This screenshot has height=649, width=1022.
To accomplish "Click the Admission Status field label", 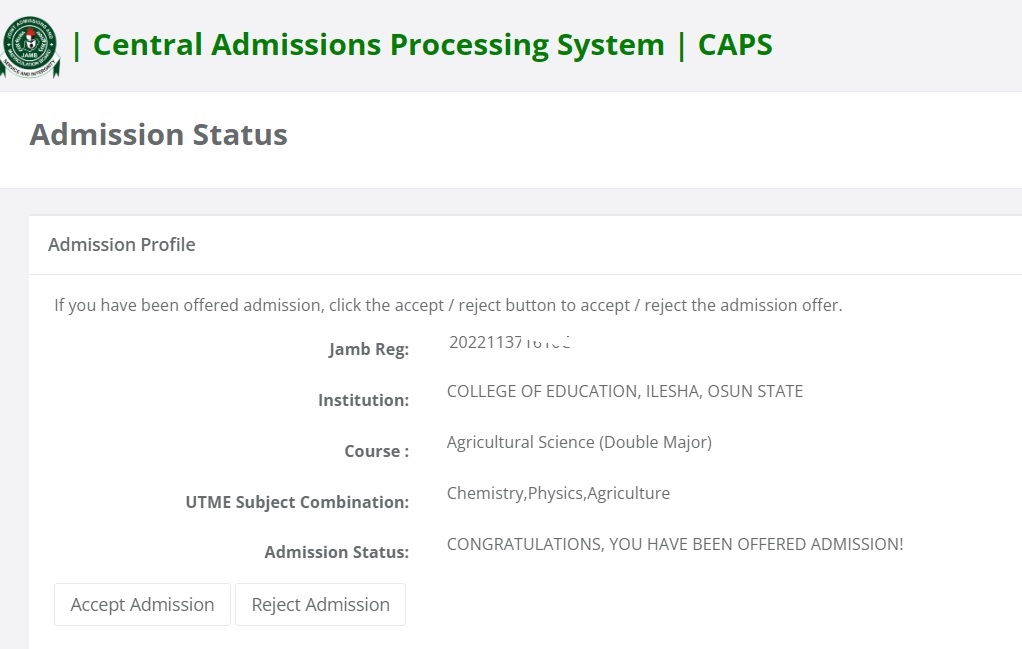I will tap(336, 553).
